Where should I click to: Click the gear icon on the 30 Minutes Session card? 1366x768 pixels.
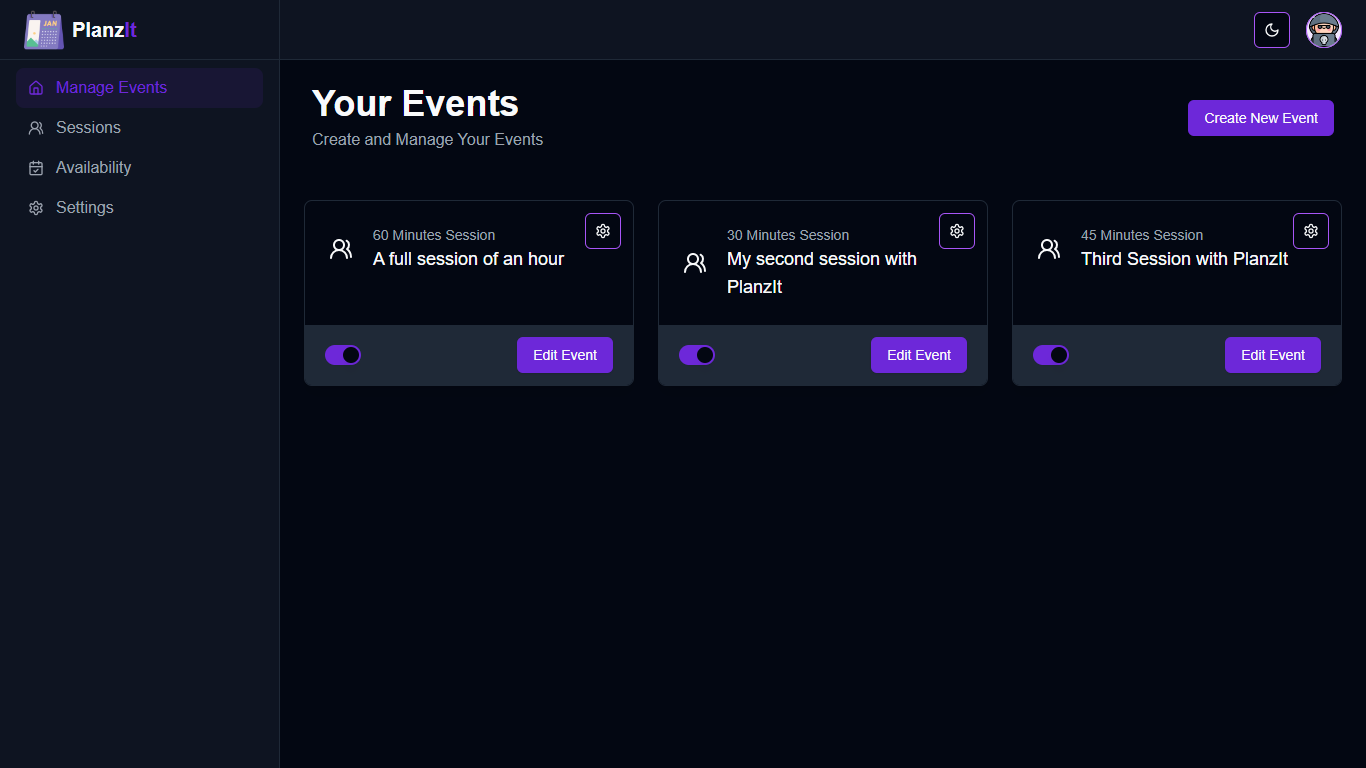tap(957, 231)
